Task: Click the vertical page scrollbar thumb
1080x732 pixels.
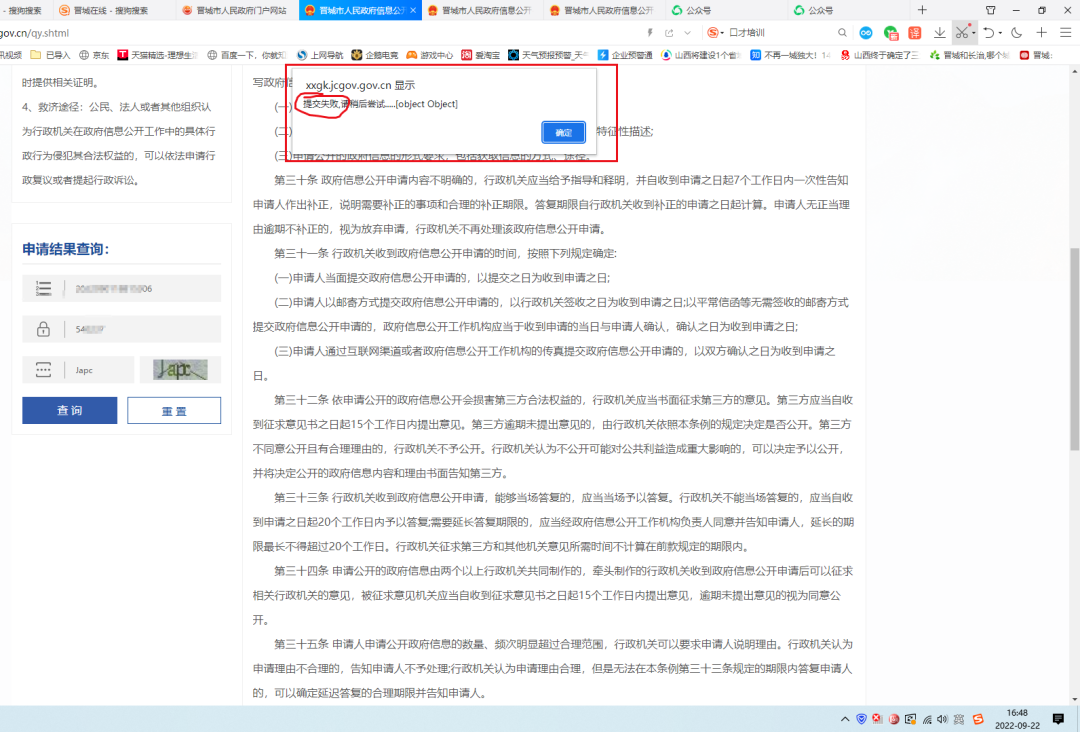Action: click(x=1074, y=349)
